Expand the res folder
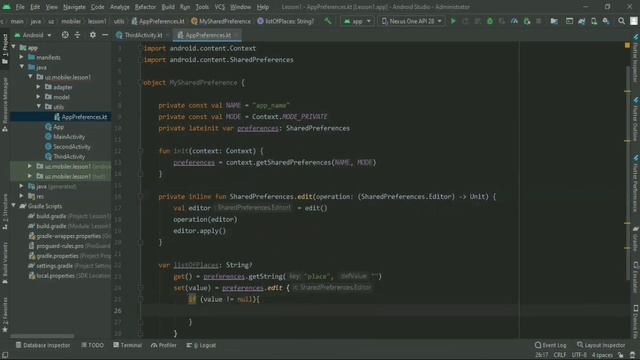Viewport: 640px width, 360px height. (22, 196)
